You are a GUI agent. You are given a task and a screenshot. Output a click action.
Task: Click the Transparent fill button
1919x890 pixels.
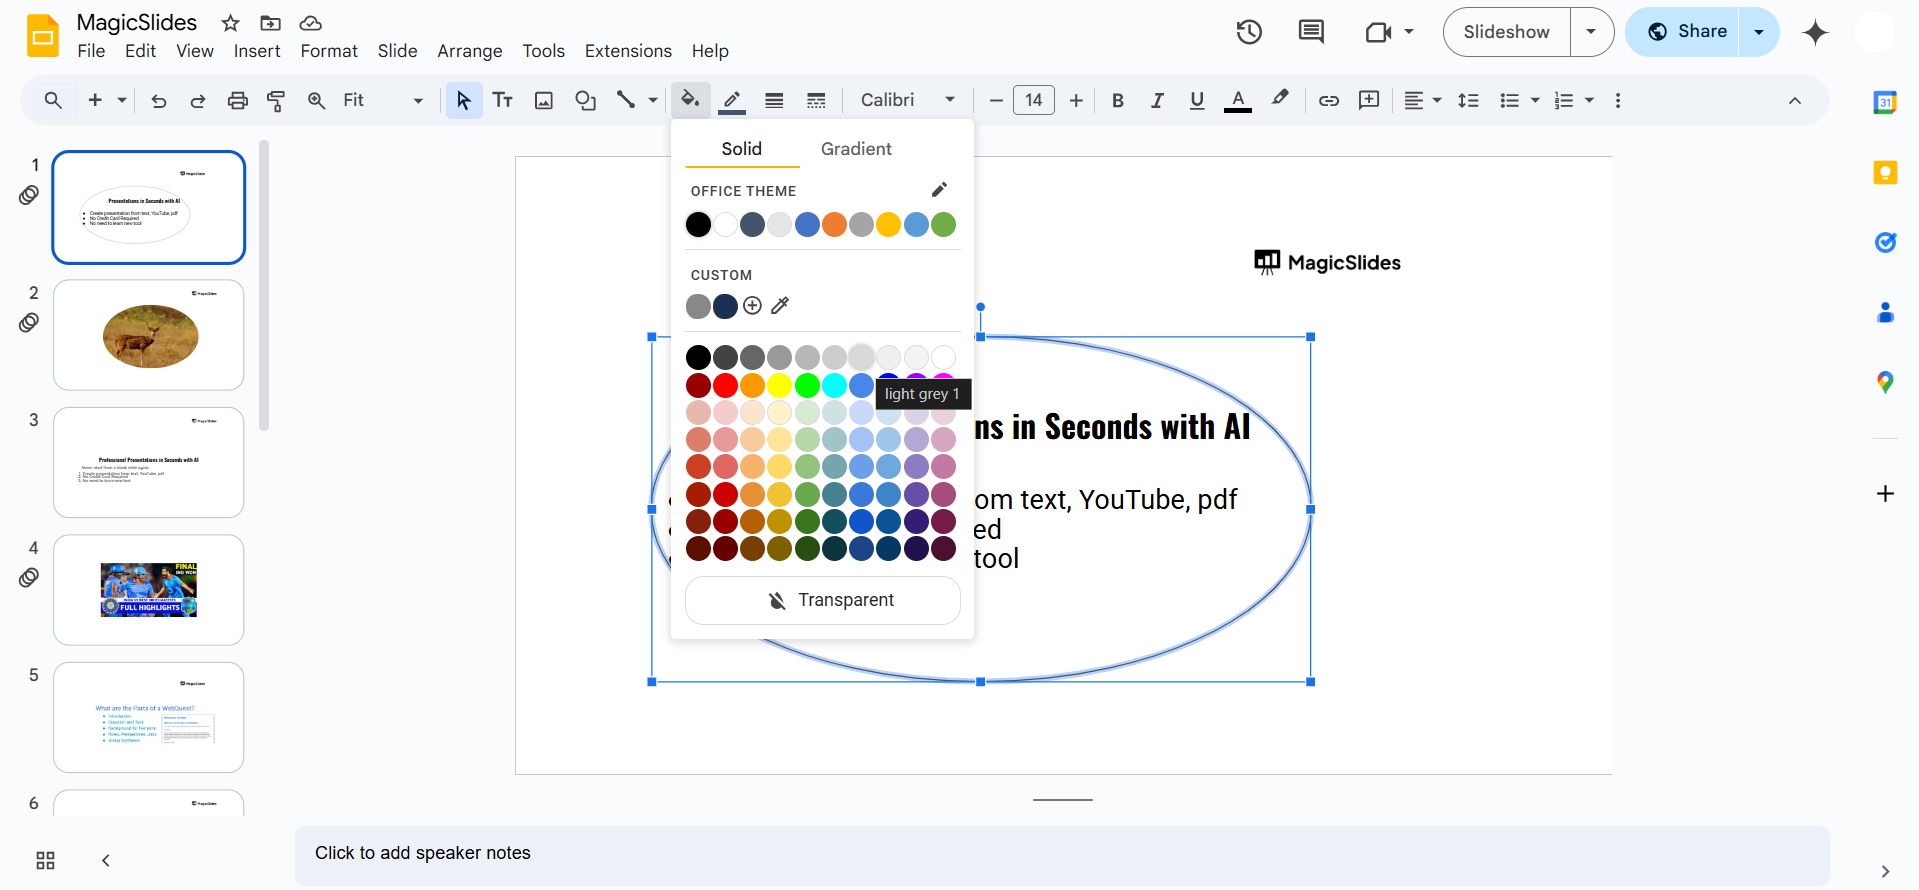[822, 600]
